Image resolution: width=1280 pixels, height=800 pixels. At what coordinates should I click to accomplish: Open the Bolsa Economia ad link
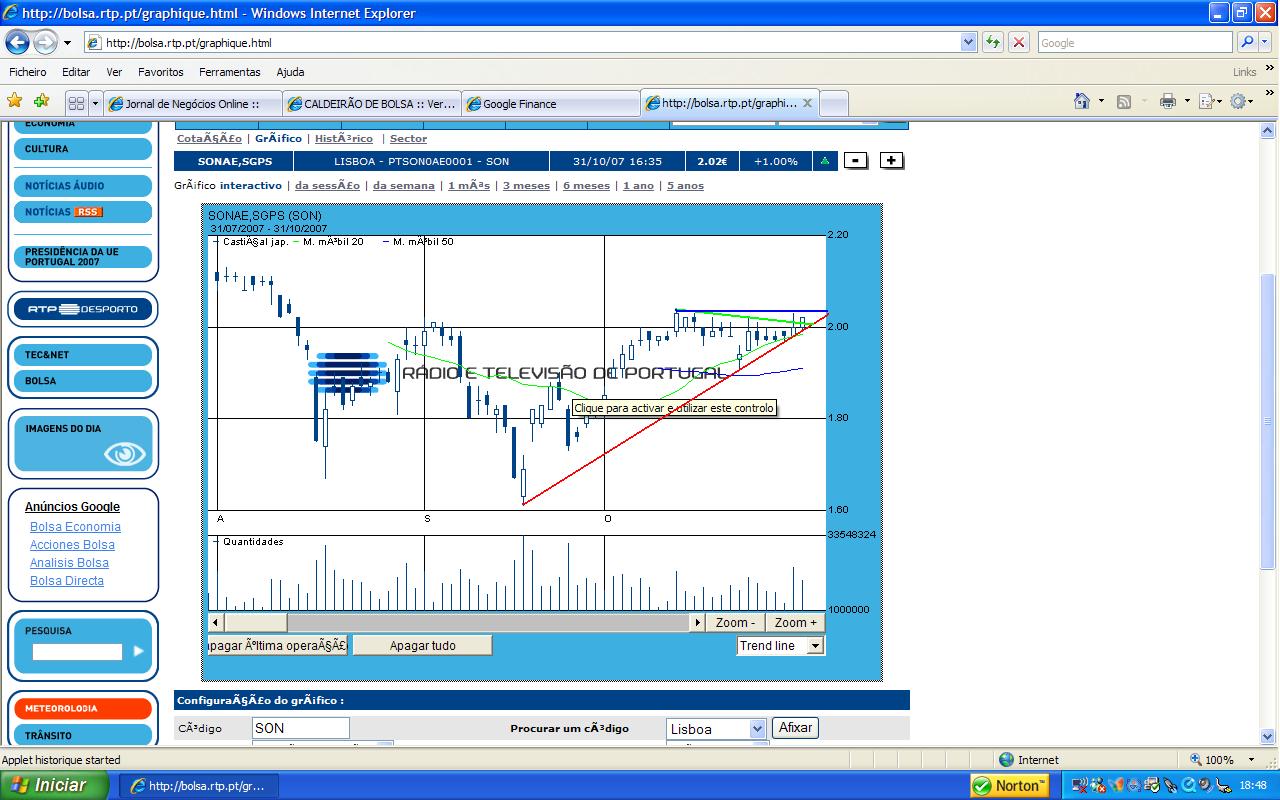coord(75,527)
